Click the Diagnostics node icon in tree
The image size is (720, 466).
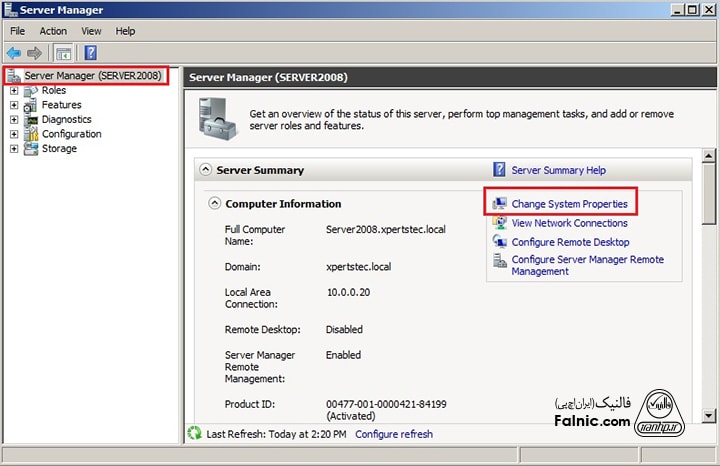click(x=31, y=120)
